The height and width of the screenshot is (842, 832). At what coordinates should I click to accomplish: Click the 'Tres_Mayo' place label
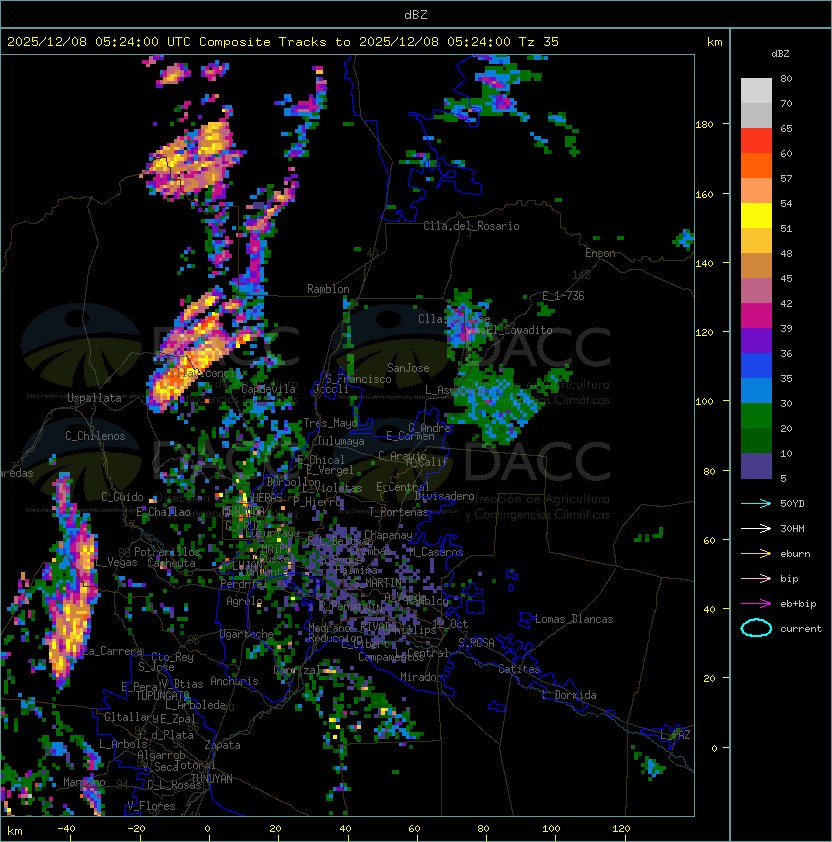[x=330, y=423]
